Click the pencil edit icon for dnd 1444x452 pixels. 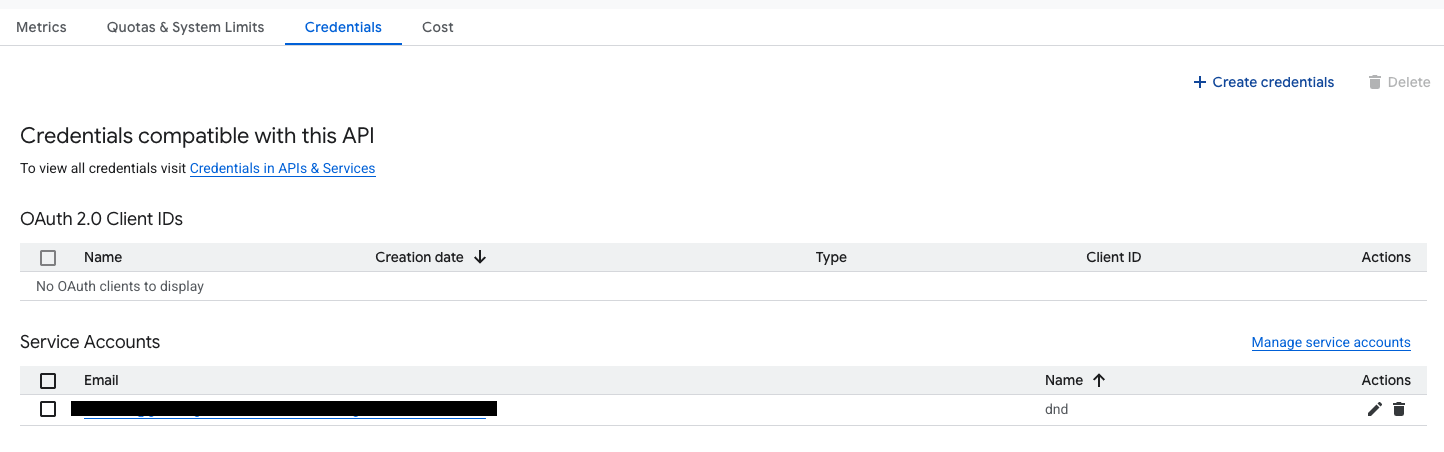pyautogui.click(x=1375, y=409)
